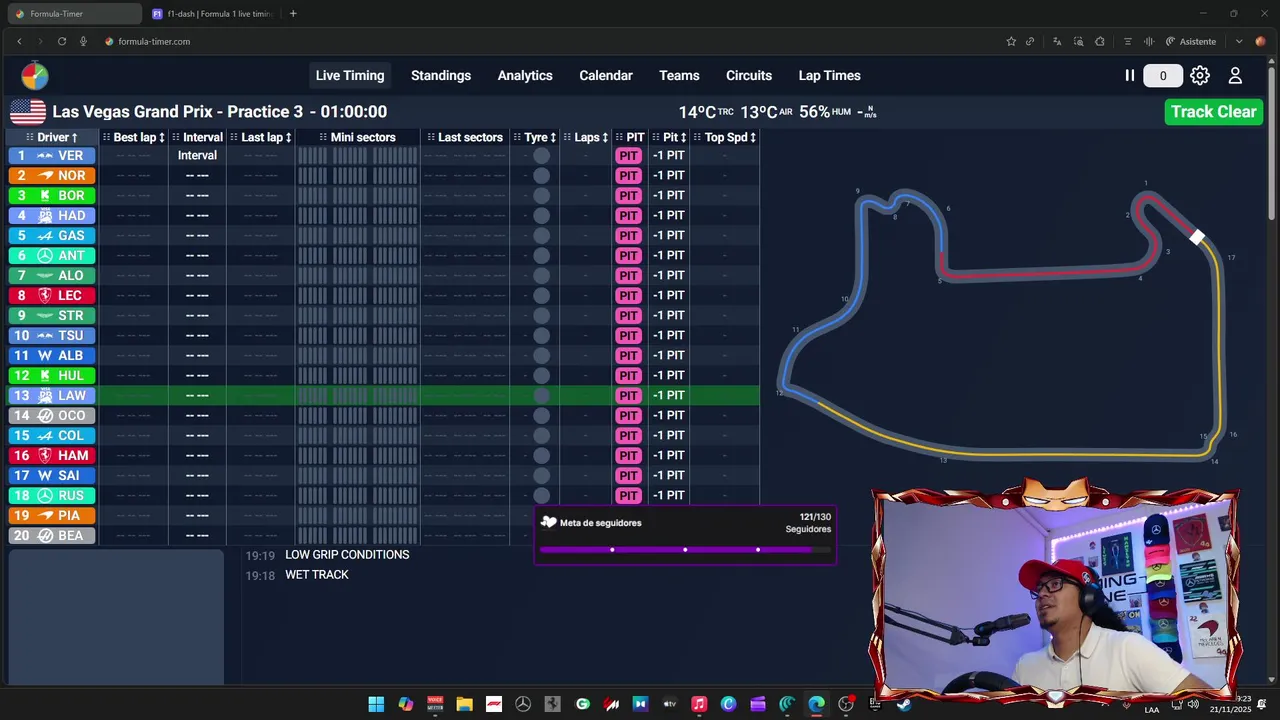The height and width of the screenshot is (720, 1280).
Task: Click the white position marker on the track map
Action: pos(1197,237)
